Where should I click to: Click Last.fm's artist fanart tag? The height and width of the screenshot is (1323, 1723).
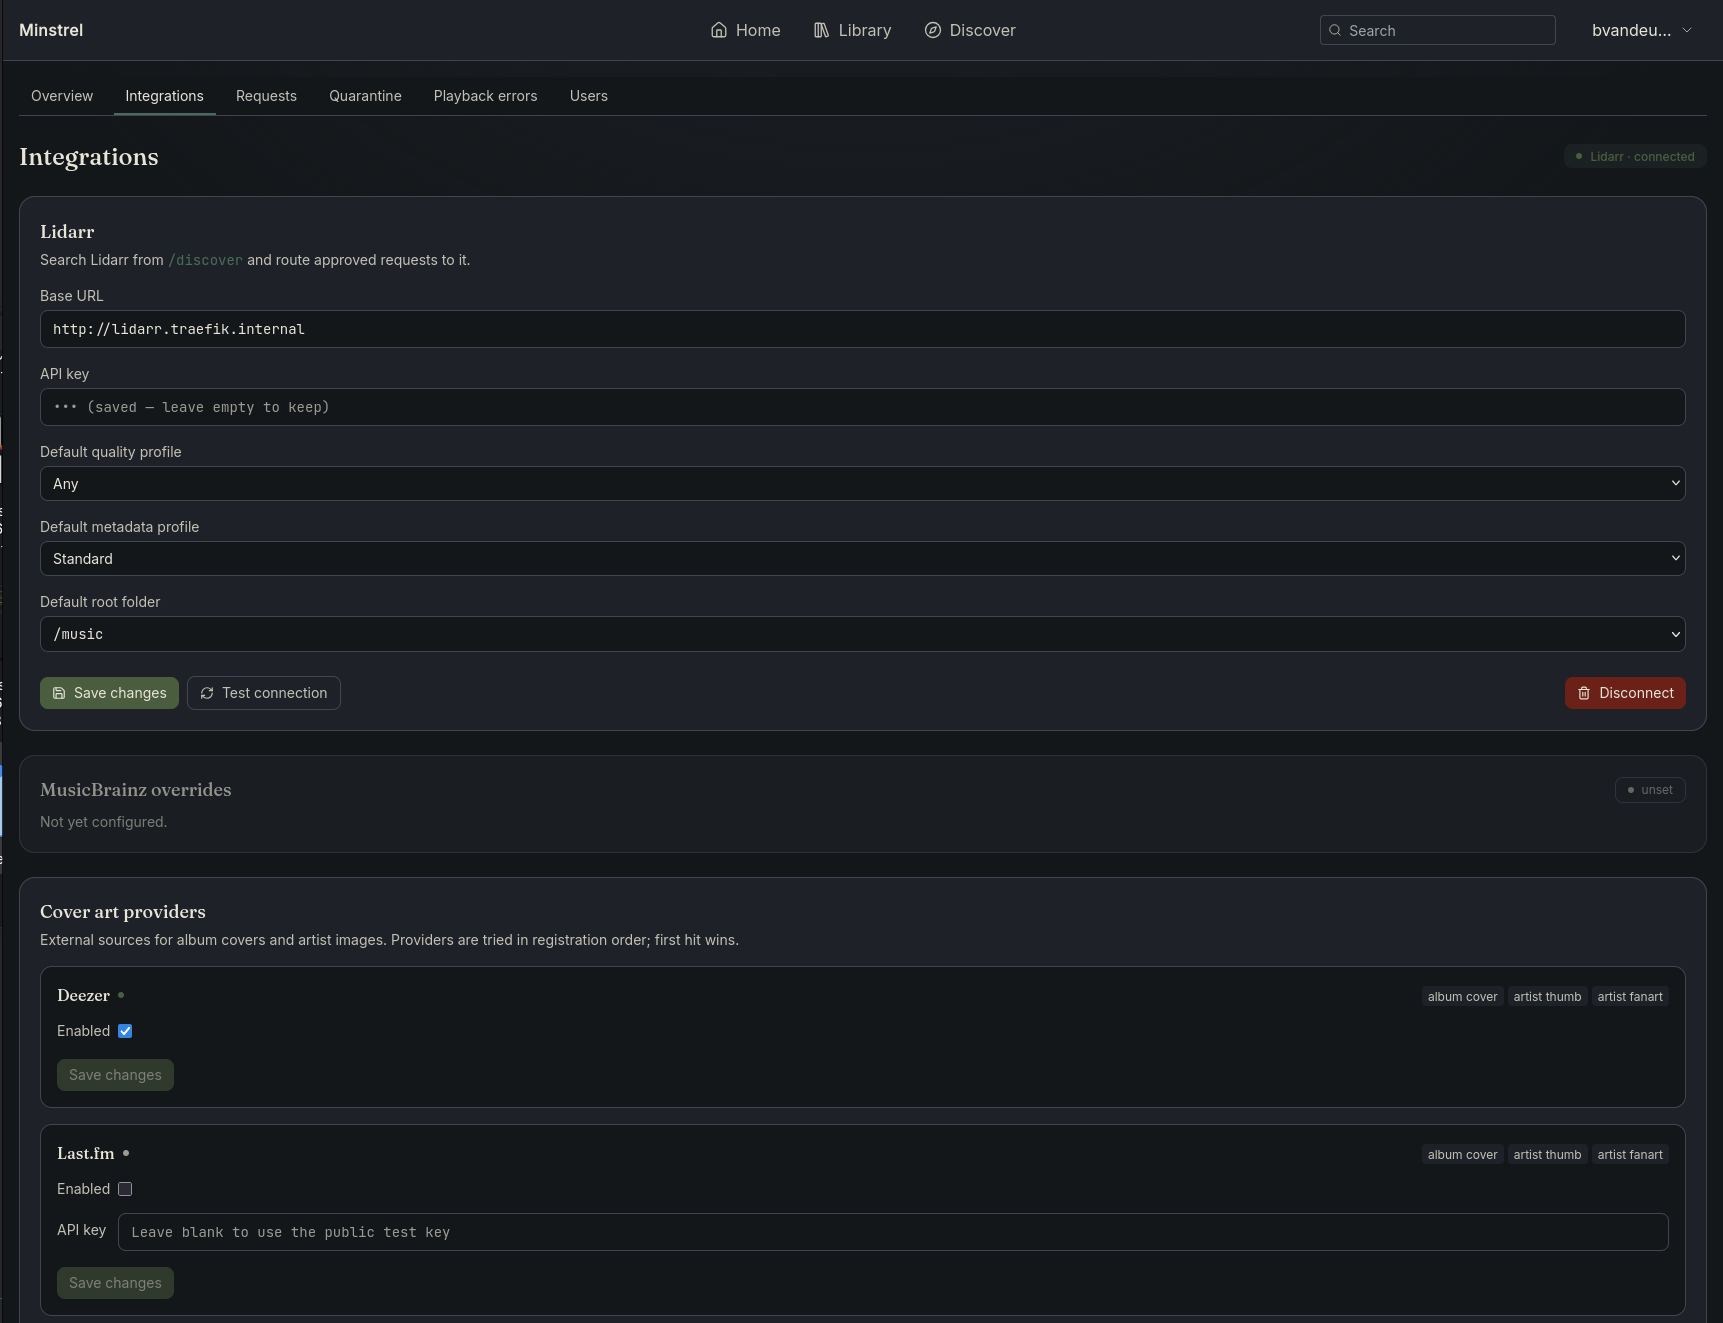click(x=1630, y=1155)
